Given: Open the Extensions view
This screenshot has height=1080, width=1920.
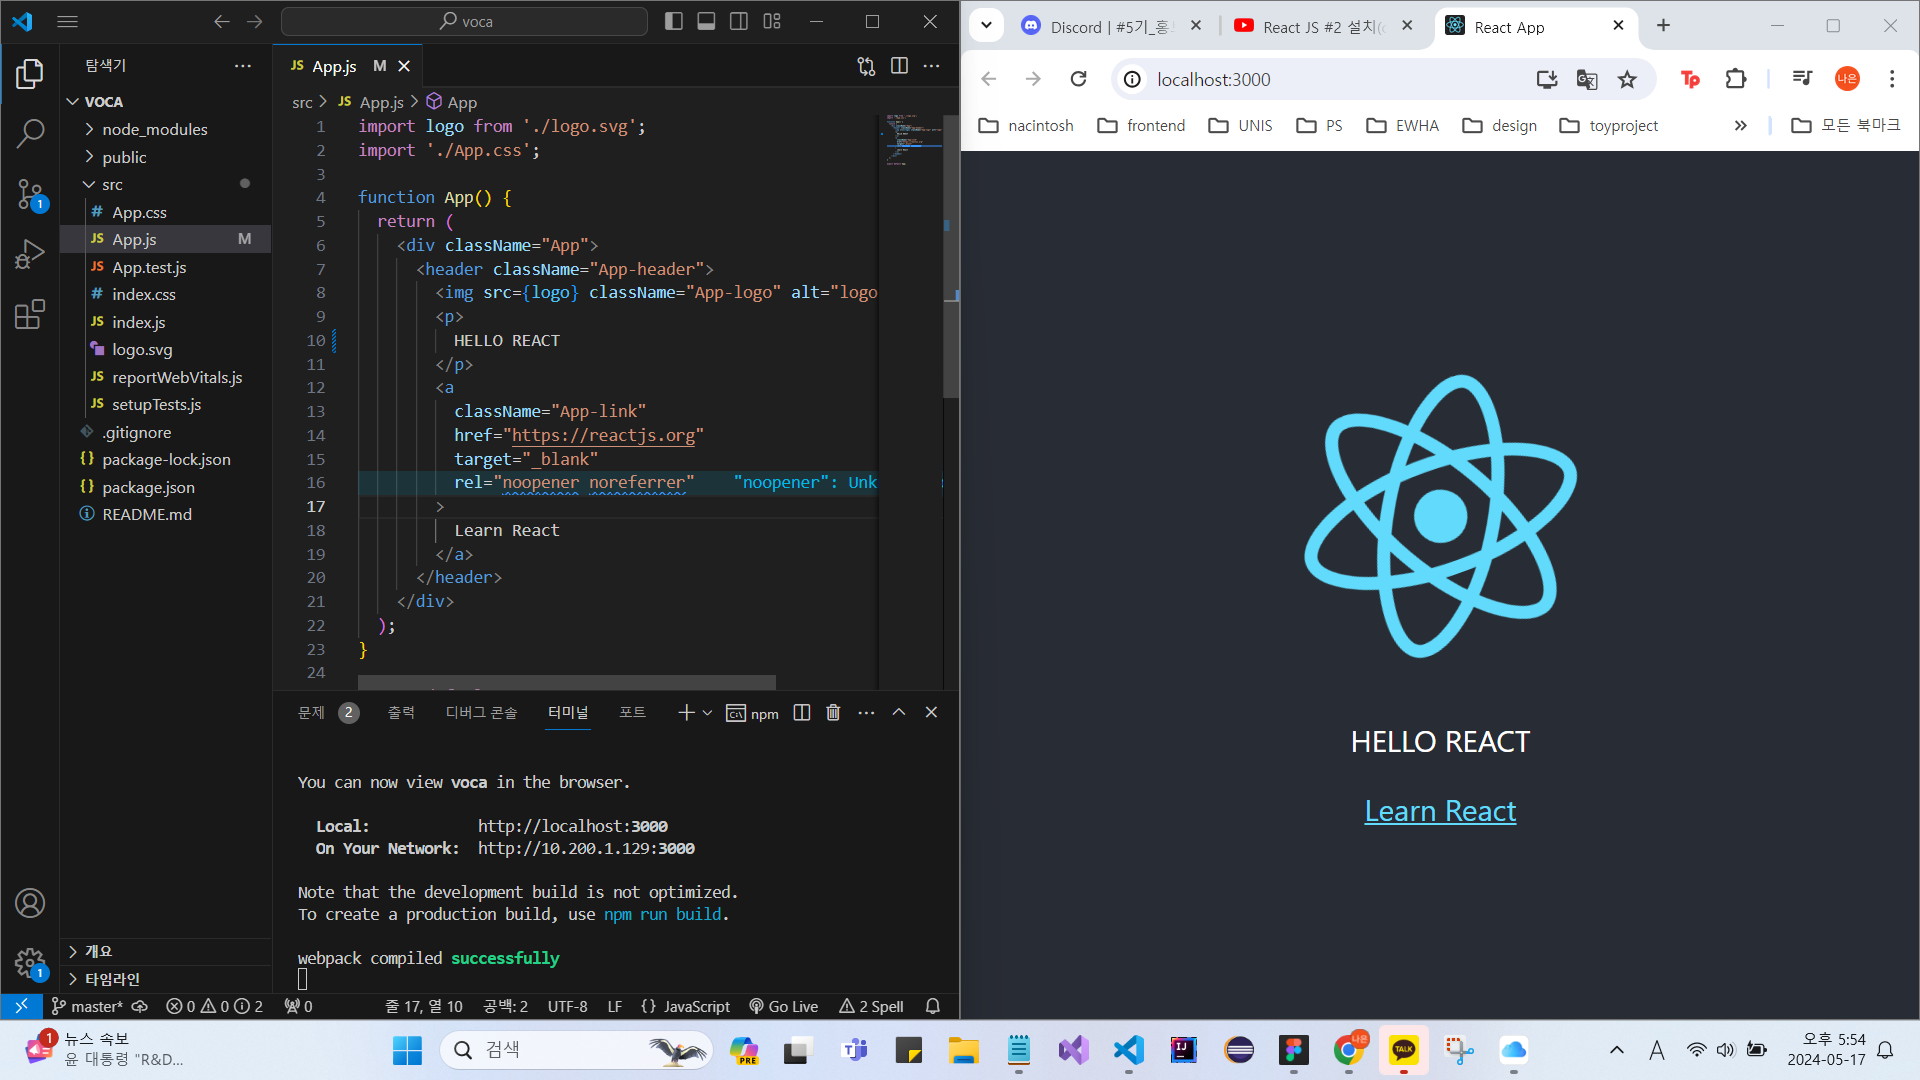Looking at the screenshot, I should (x=30, y=315).
